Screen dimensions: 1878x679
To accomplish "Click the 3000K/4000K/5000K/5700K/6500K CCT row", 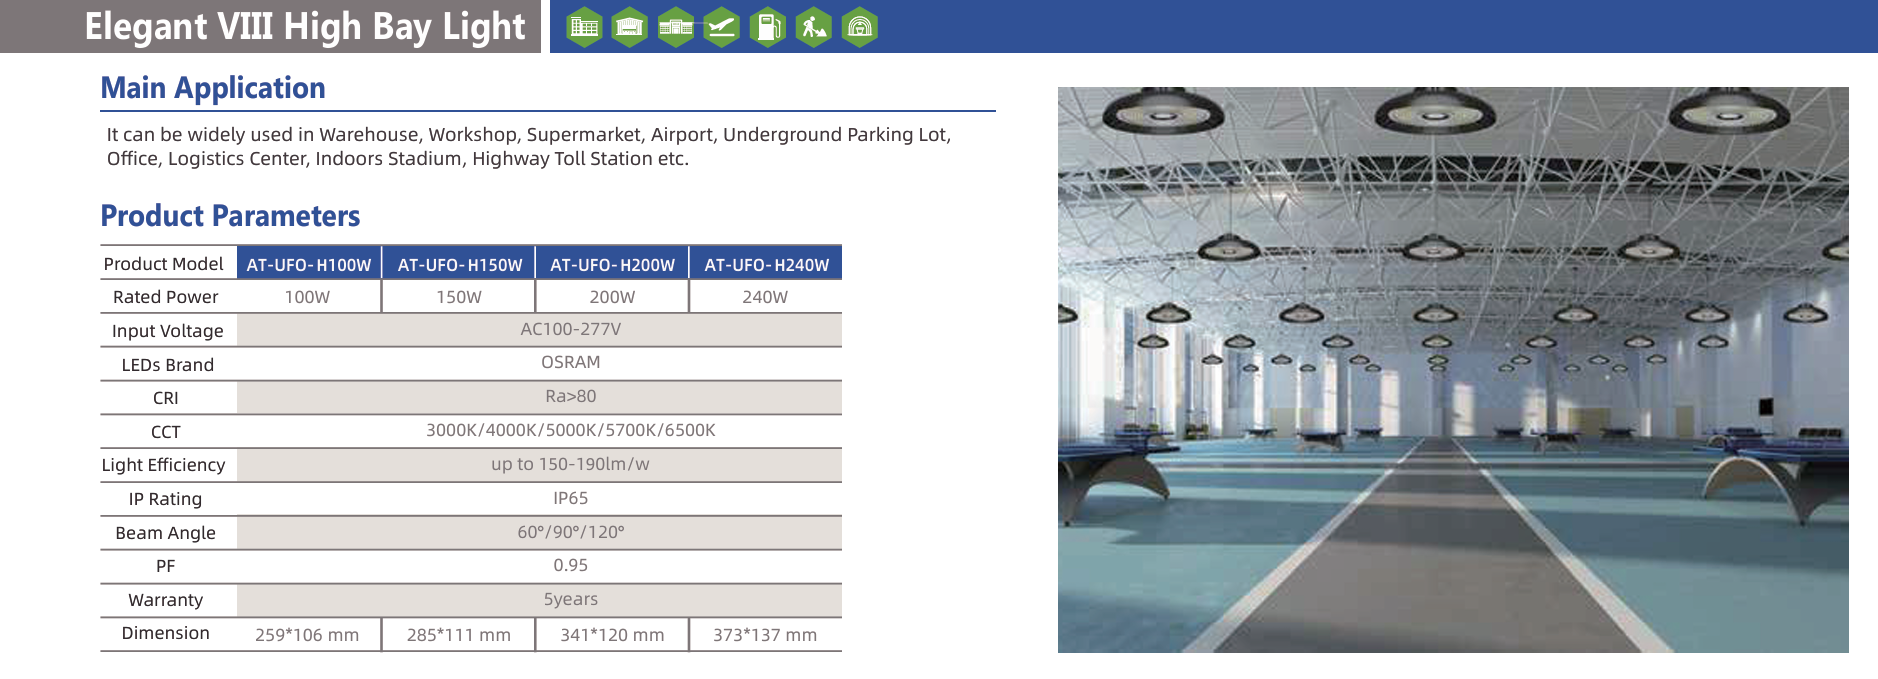I will (570, 430).
